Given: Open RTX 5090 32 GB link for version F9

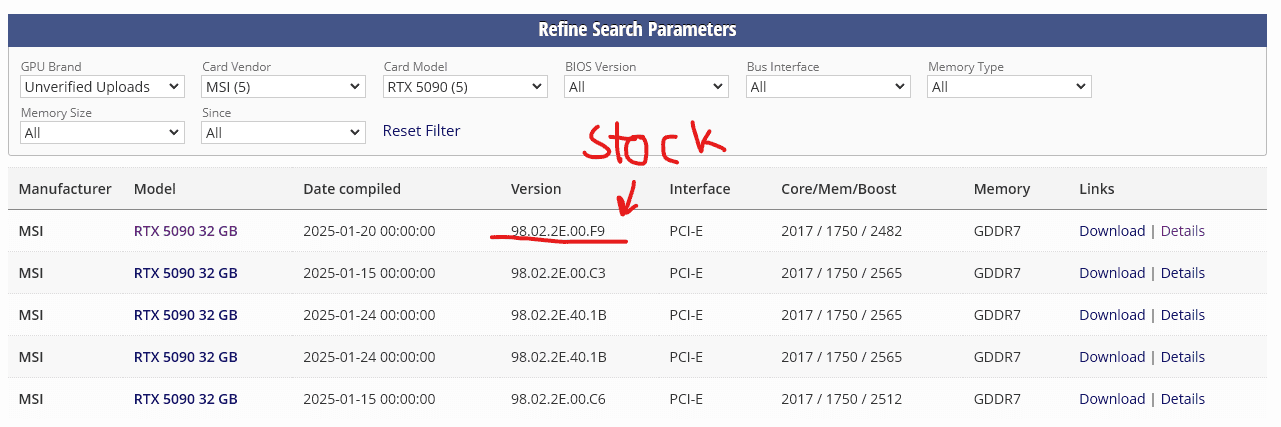Looking at the screenshot, I should coord(185,231).
